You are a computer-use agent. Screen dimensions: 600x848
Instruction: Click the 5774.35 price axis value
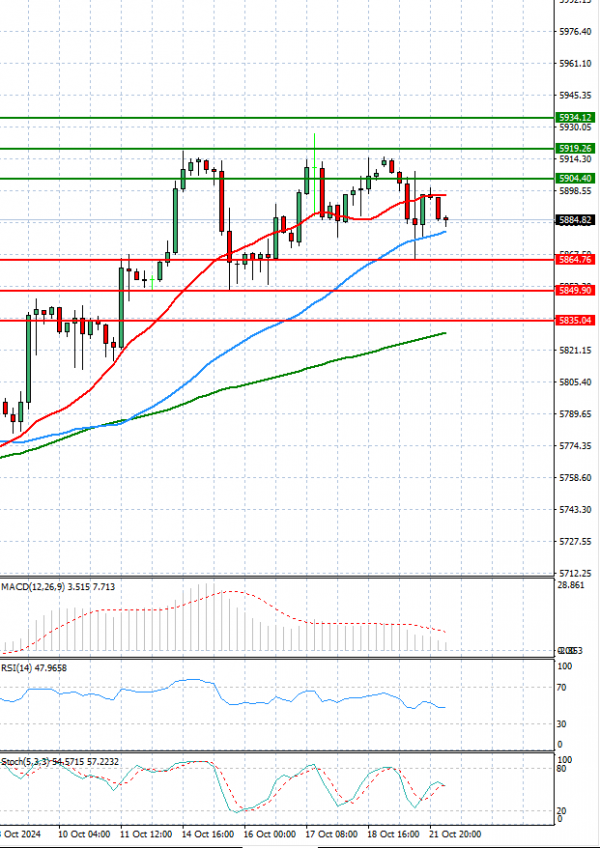[576, 446]
